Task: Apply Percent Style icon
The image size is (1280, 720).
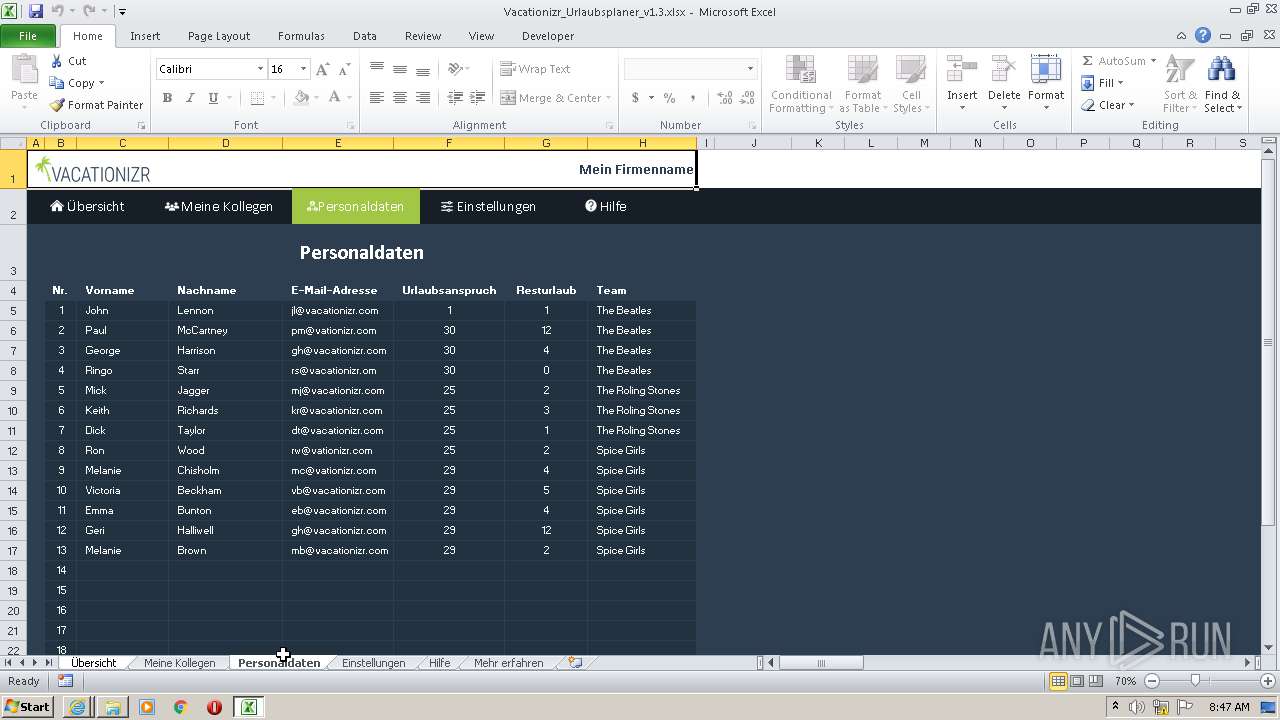Action: click(669, 98)
